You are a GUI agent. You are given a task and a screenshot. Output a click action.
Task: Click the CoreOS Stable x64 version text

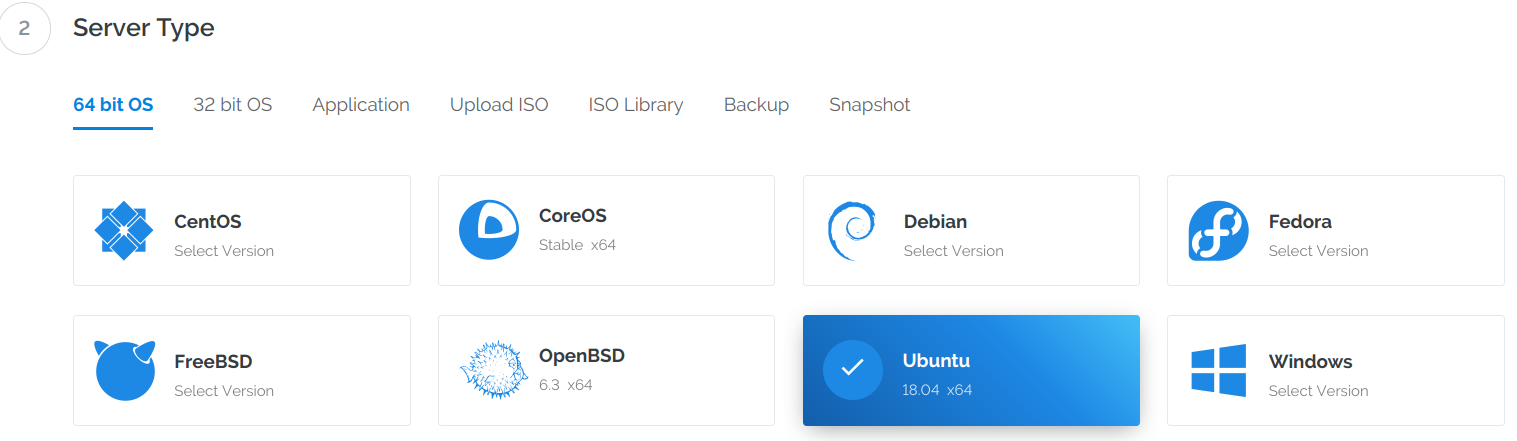577,245
